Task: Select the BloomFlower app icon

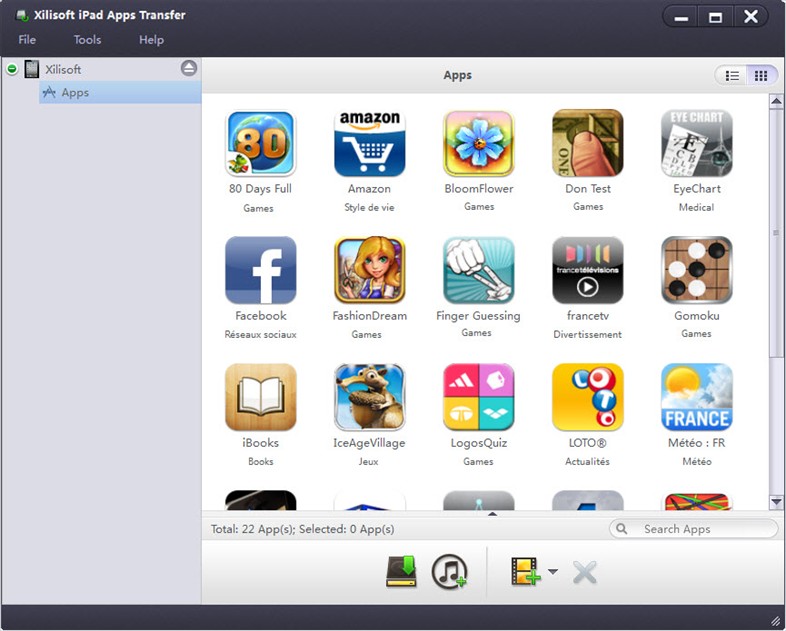Action: [479, 143]
